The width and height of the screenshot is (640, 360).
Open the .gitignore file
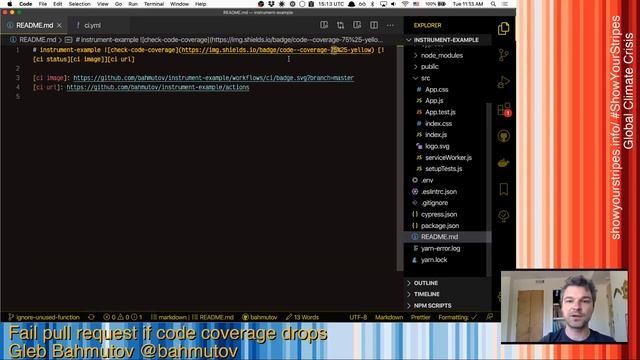tap(434, 203)
